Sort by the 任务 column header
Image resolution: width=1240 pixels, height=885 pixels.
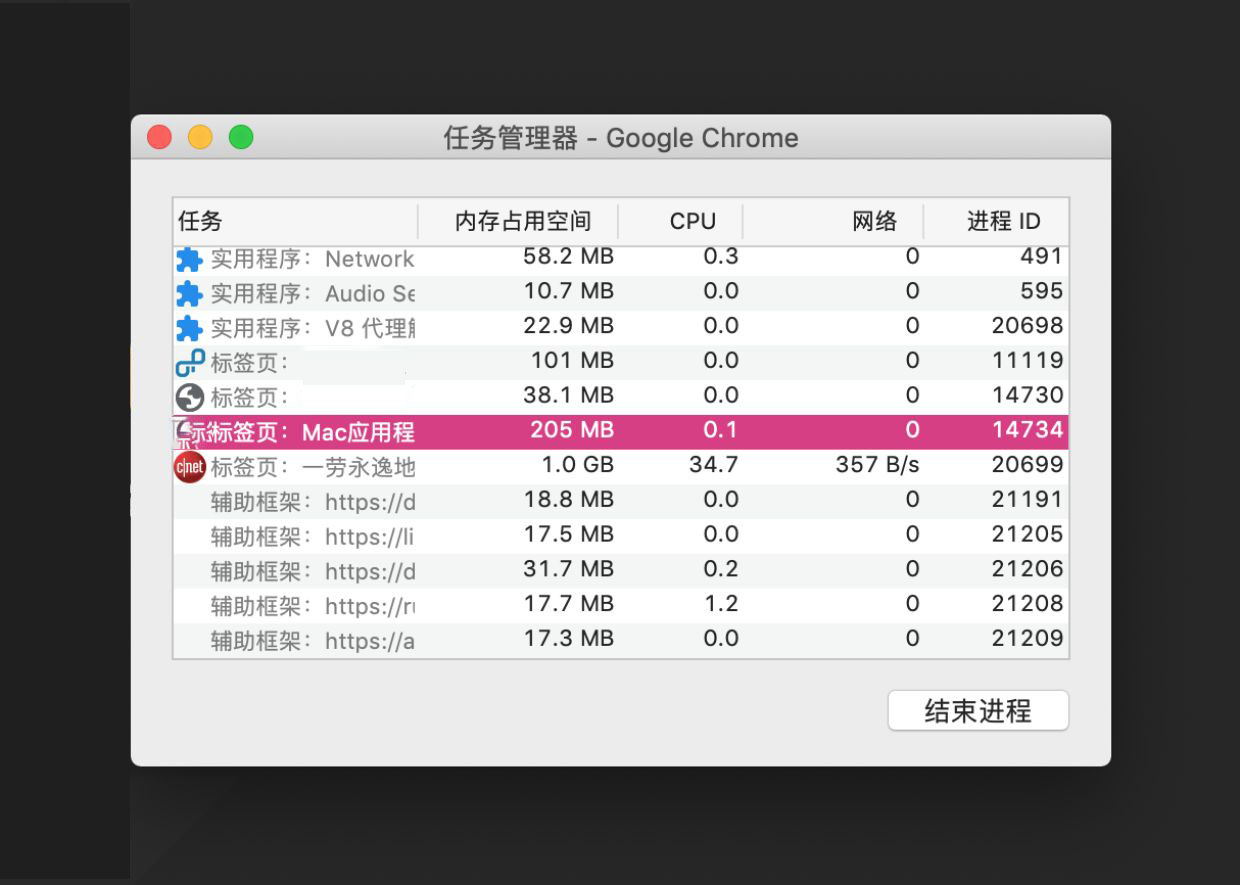point(295,221)
